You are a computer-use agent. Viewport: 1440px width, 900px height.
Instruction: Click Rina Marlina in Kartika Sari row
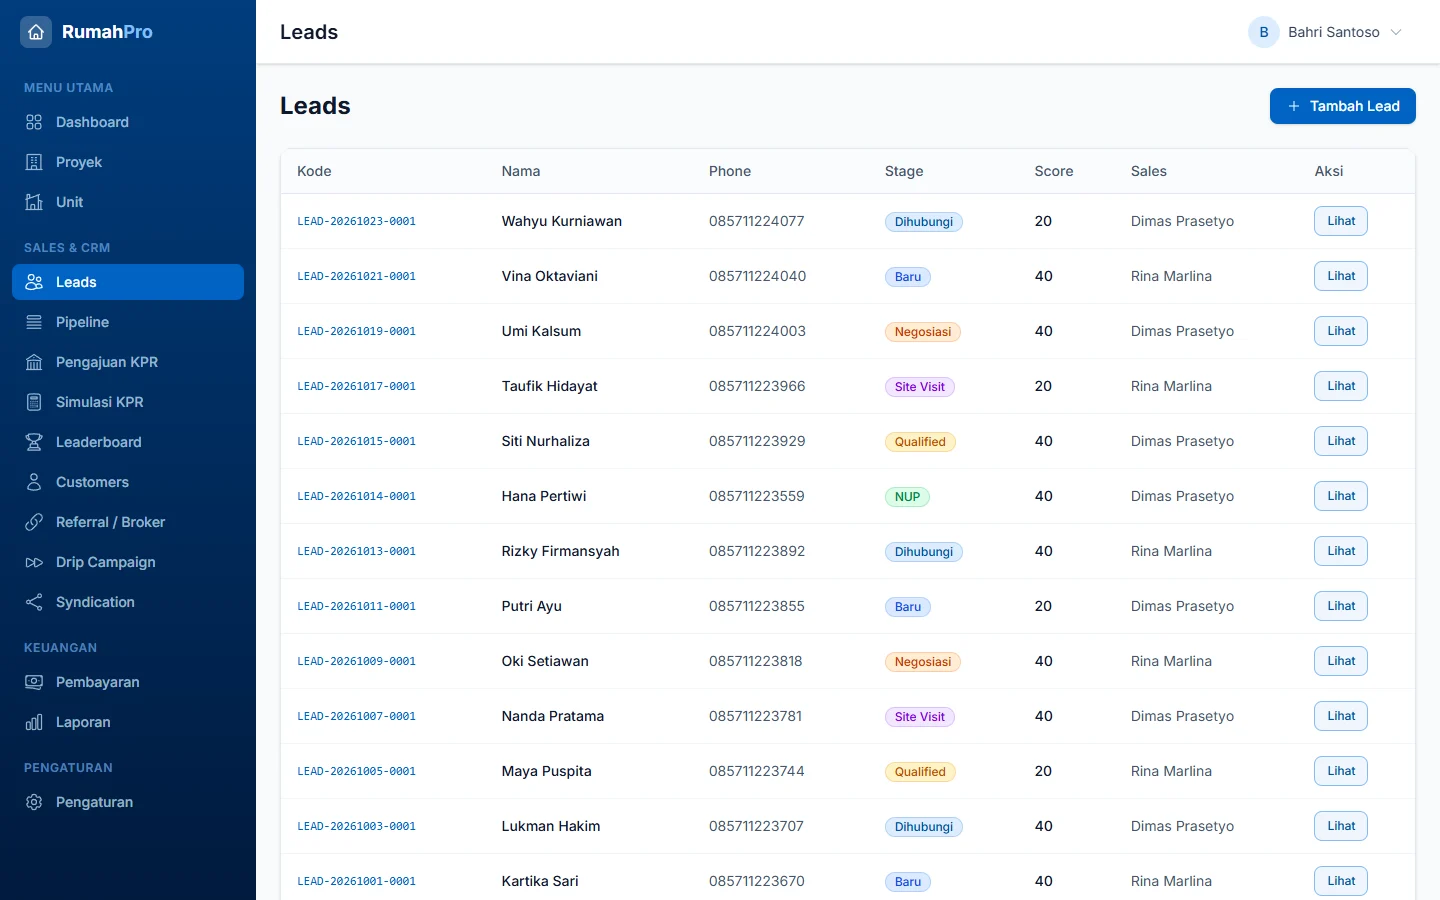pos(1171,881)
